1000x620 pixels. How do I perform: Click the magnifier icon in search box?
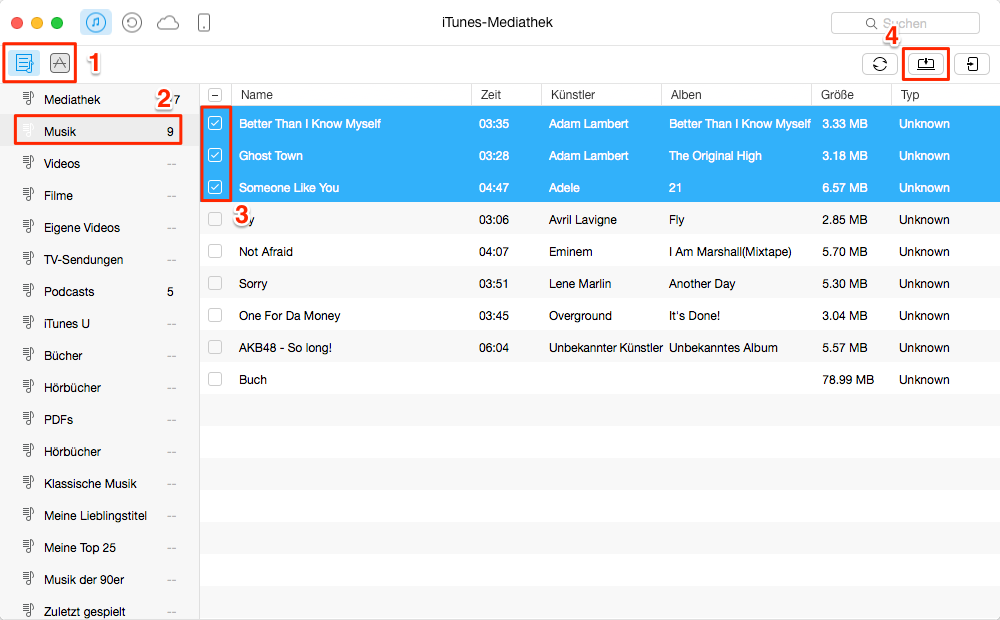pyautogui.click(x=871, y=24)
